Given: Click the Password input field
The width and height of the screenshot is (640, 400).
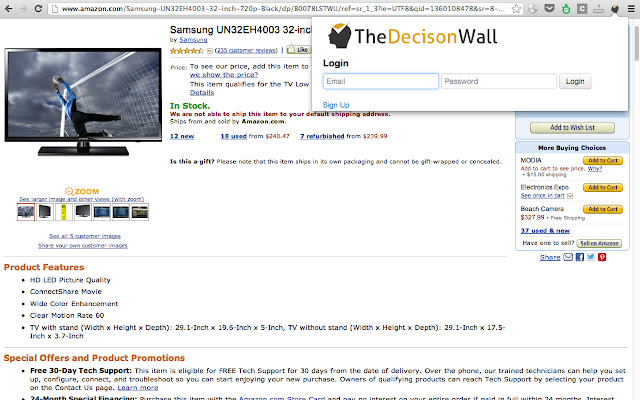Looking at the screenshot, I should tap(499, 81).
